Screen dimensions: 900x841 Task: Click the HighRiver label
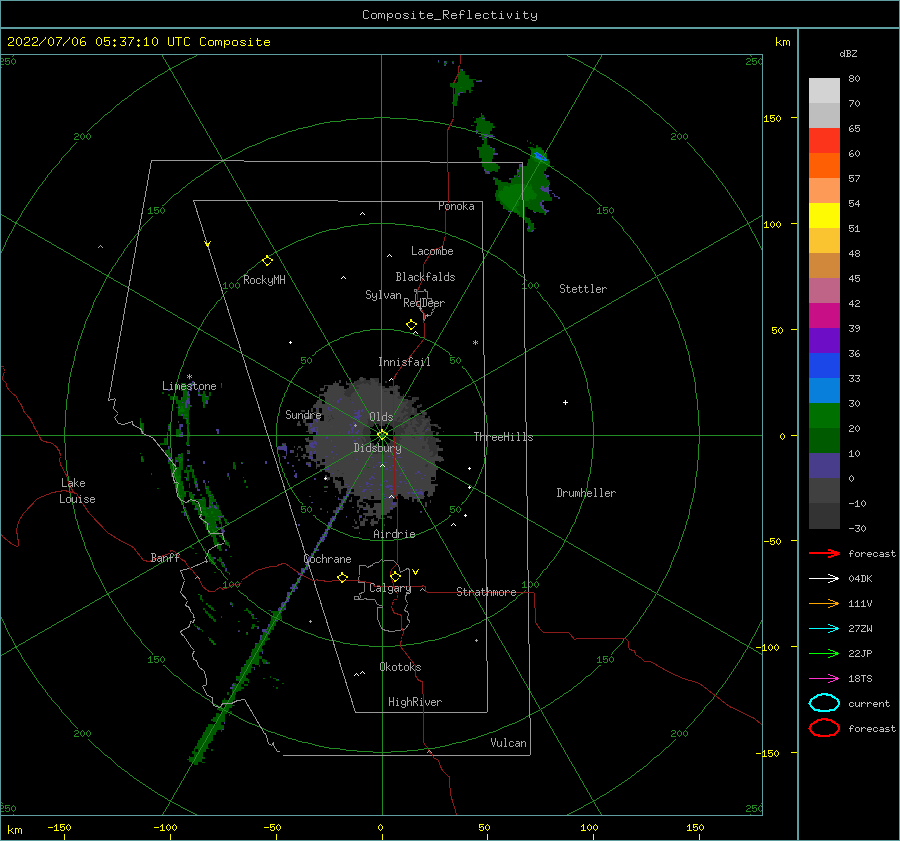[415, 702]
